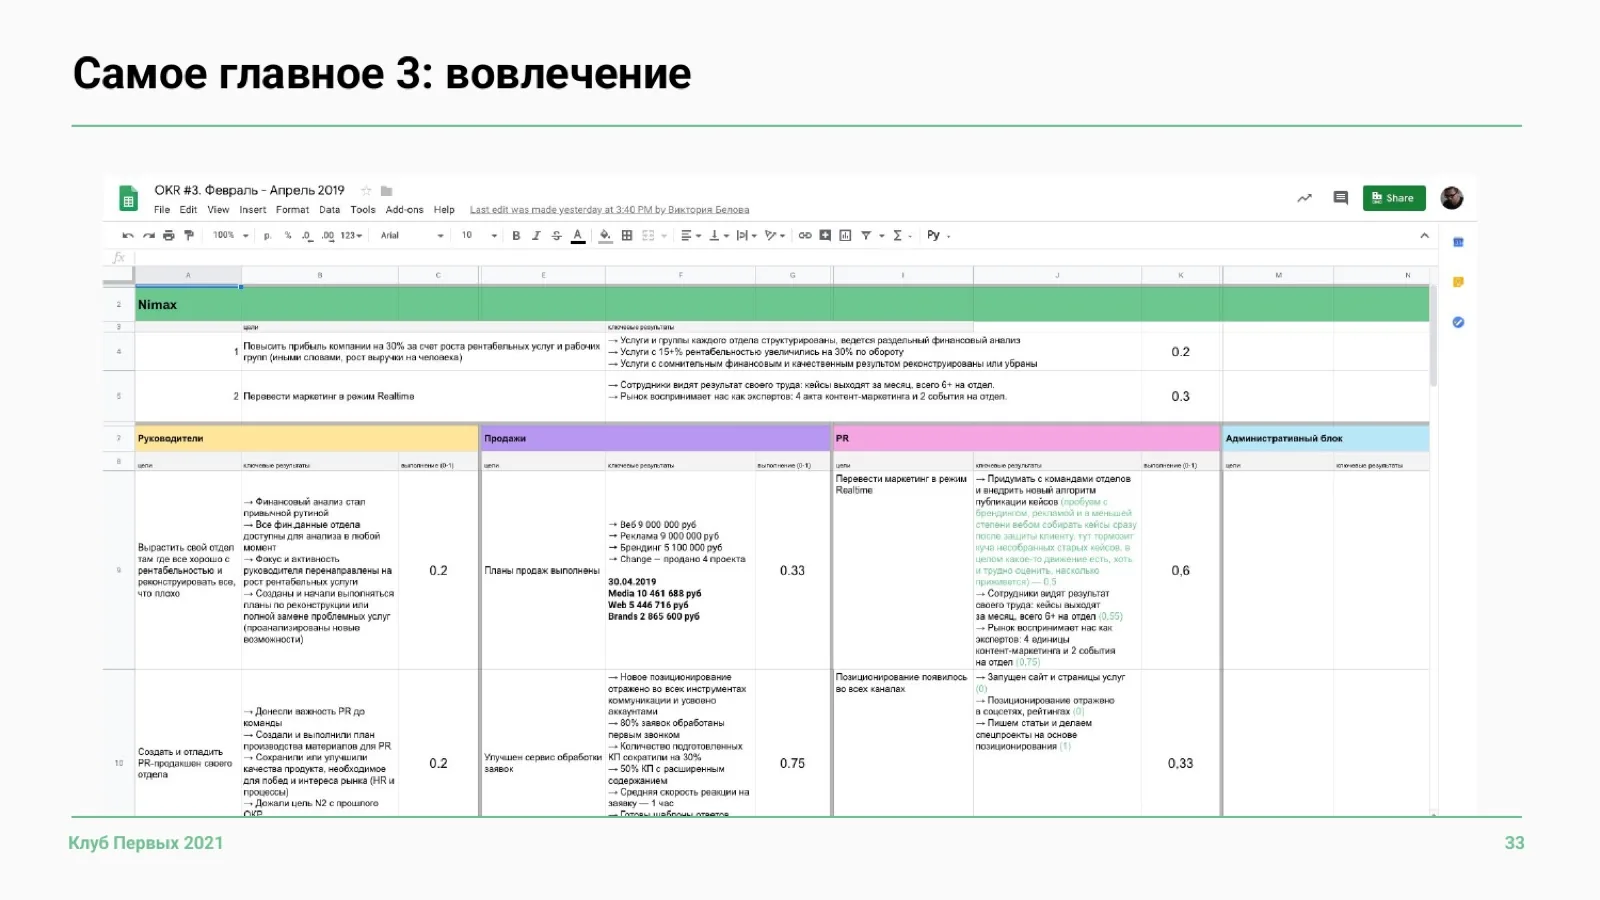Open the 123 number format dropdown

tap(351, 236)
